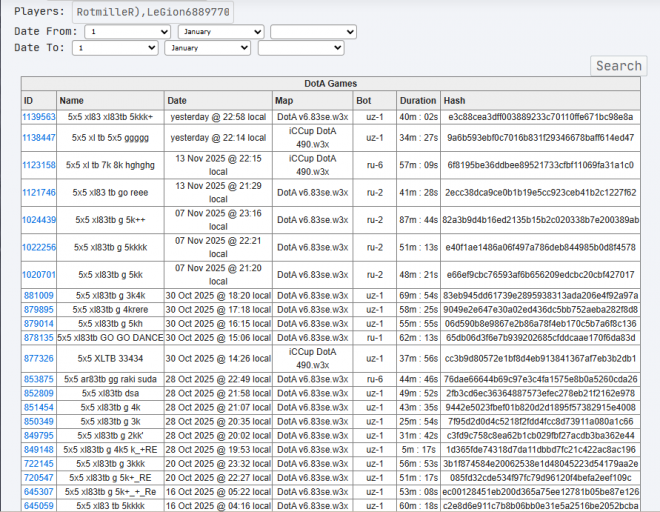660x512 pixels.
Task: Click the Search button
Action: tap(619, 66)
